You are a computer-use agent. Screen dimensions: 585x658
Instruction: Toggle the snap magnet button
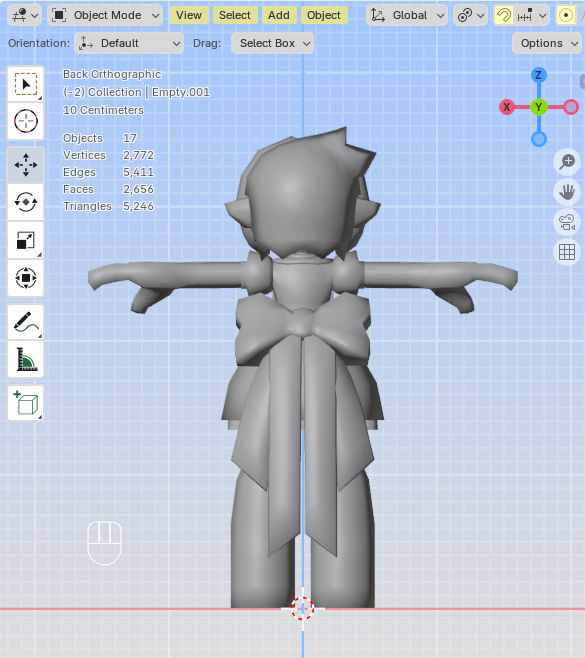[504, 16]
